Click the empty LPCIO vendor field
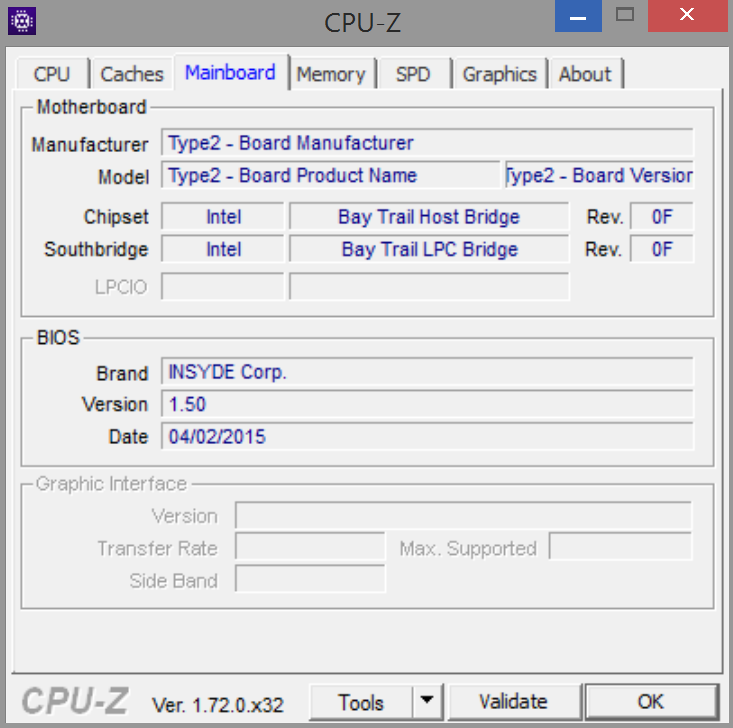The image size is (733, 728). coord(223,286)
